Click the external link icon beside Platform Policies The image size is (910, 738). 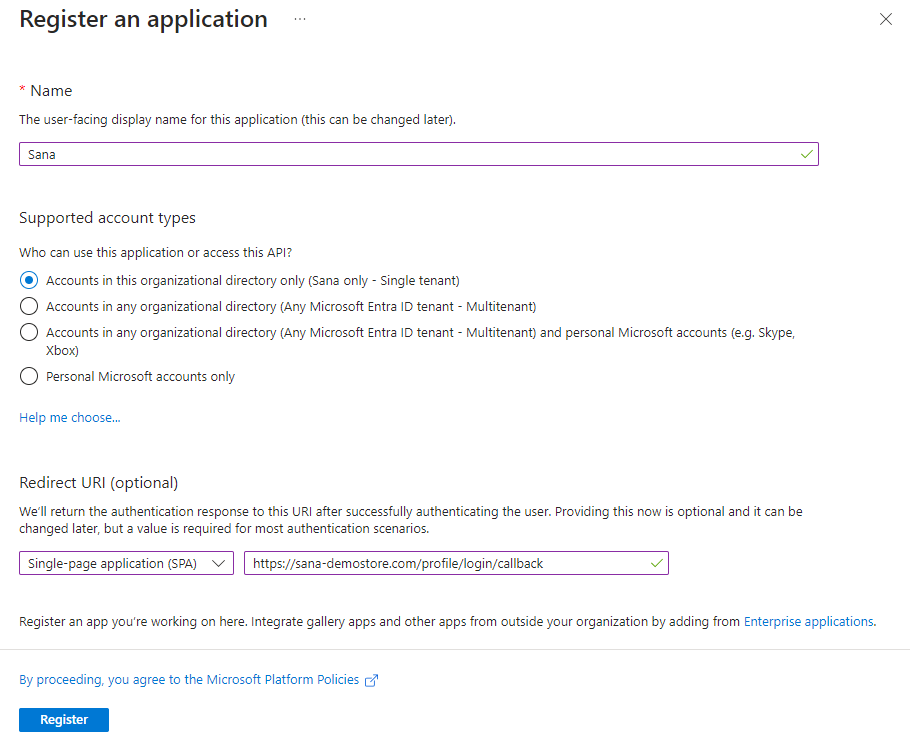(x=372, y=680)
